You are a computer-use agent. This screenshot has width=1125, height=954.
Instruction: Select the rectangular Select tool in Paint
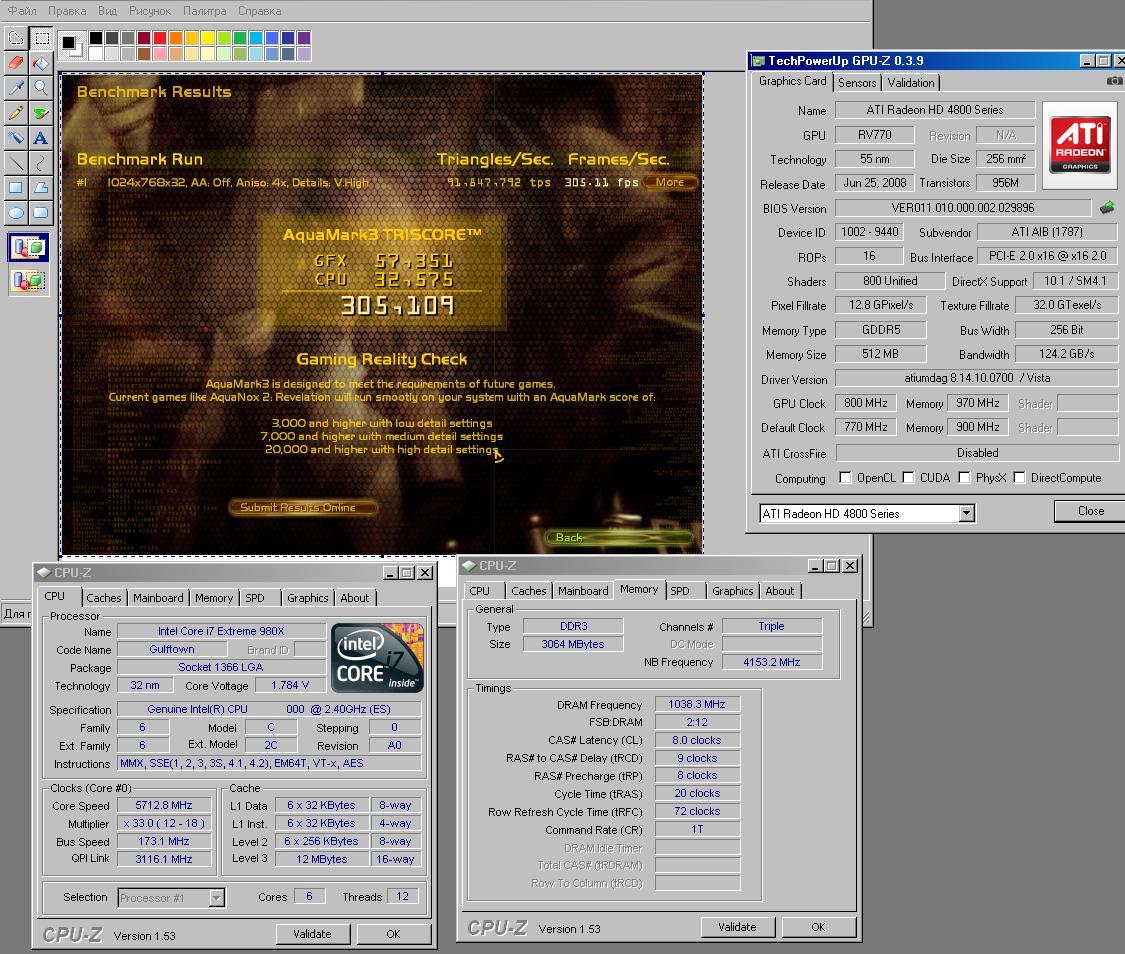42,38
